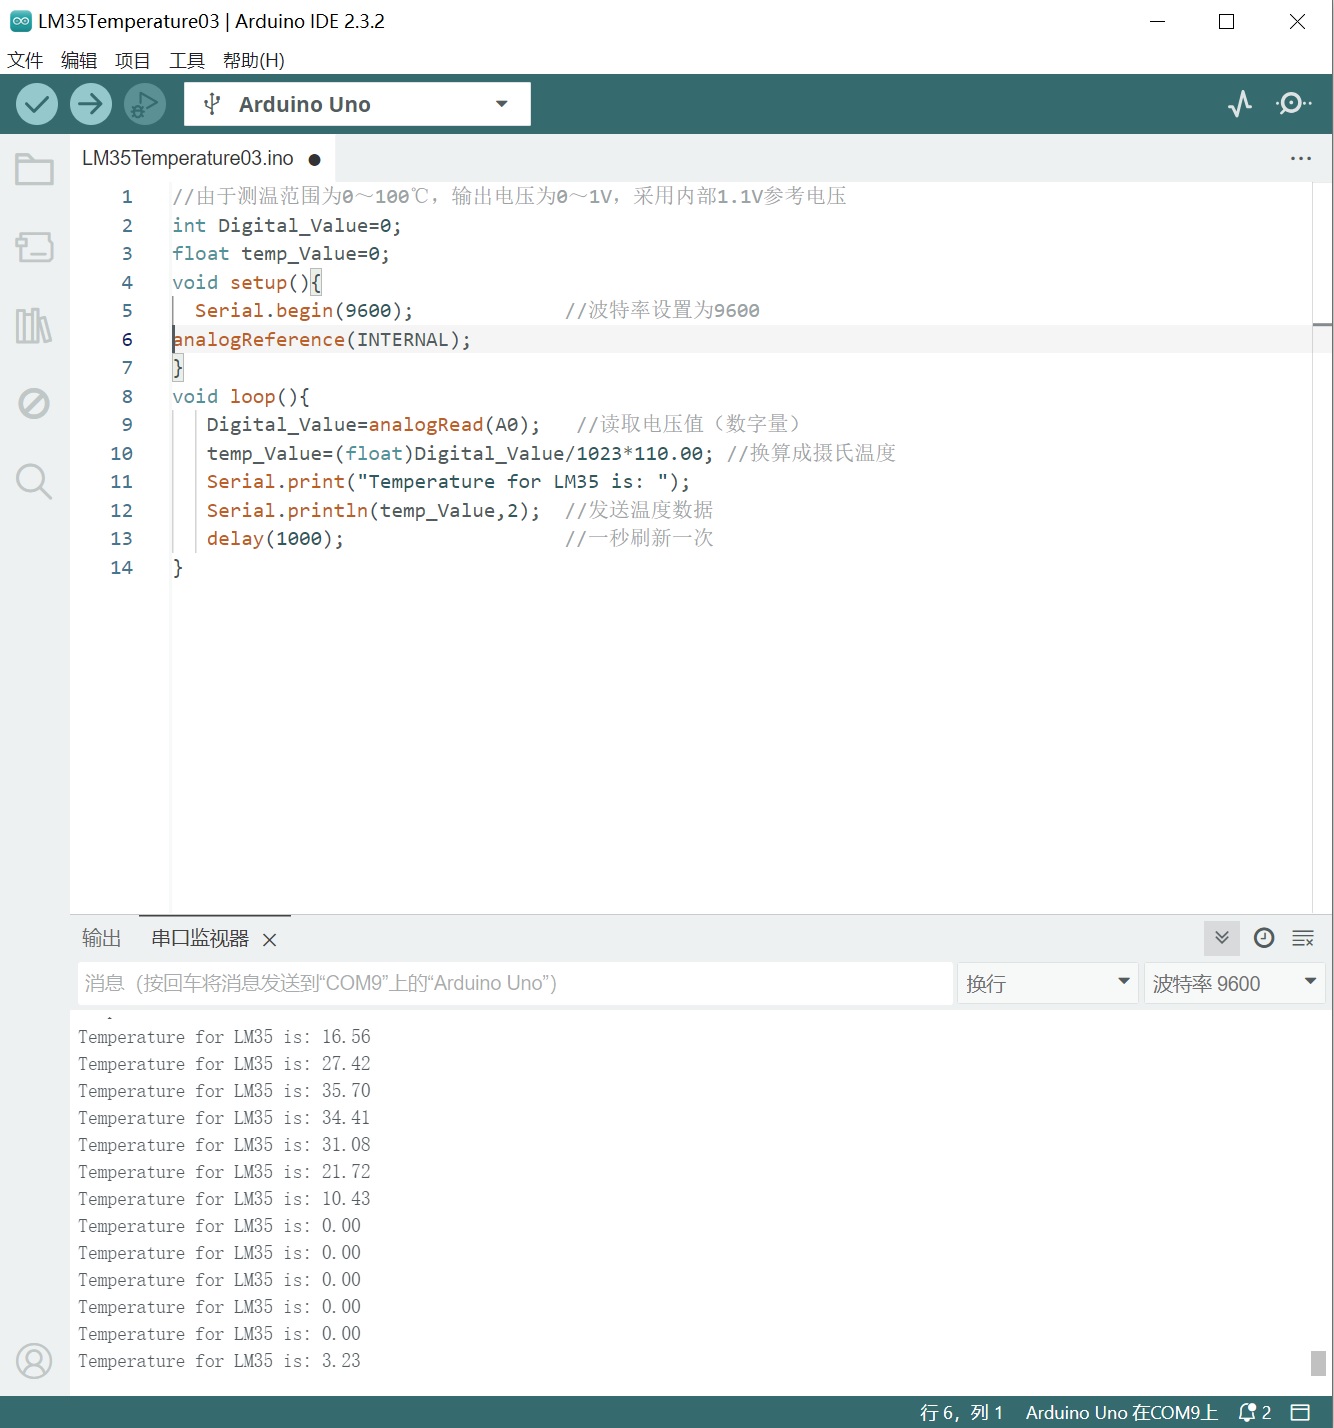
Task: Click the Digital_Value=analogRead(A0); line
Action: tap(373, 424)
